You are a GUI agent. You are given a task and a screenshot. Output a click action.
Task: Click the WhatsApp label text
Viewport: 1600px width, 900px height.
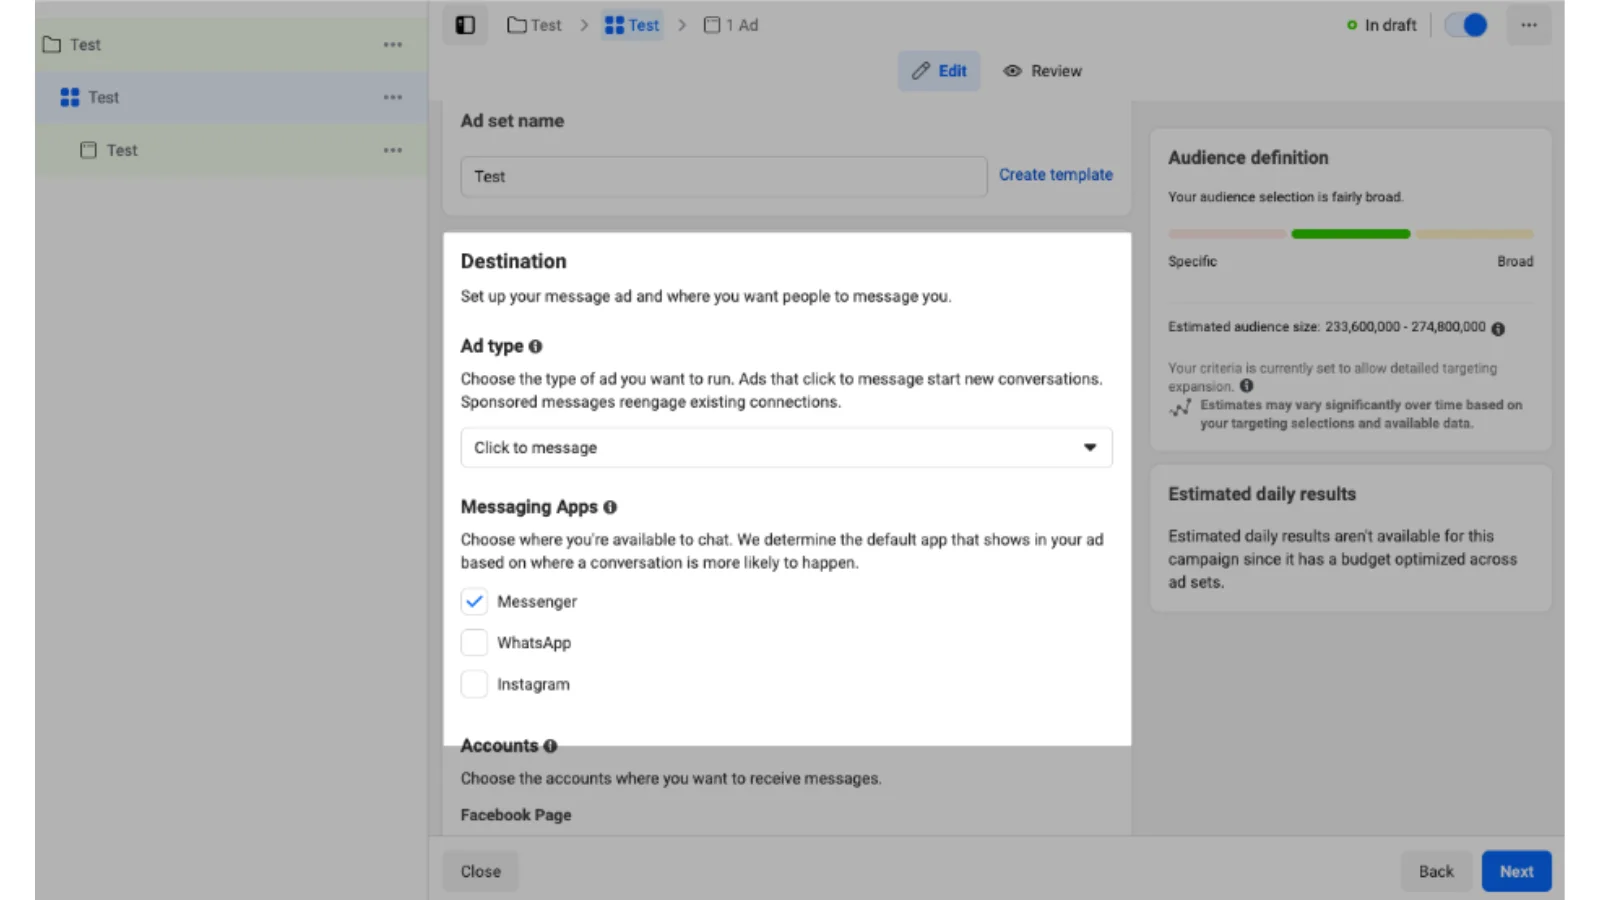pyautogui.click(x=534, y=642)
